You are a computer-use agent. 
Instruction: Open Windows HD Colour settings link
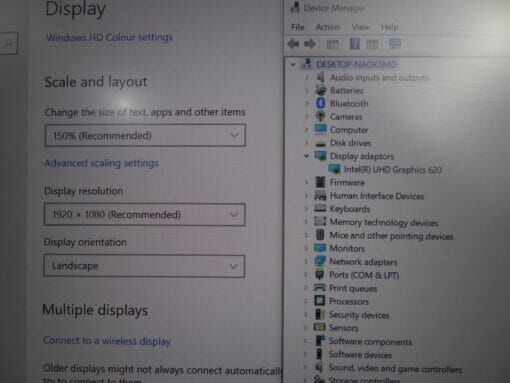pyautogui.click(x=109, y=37)
